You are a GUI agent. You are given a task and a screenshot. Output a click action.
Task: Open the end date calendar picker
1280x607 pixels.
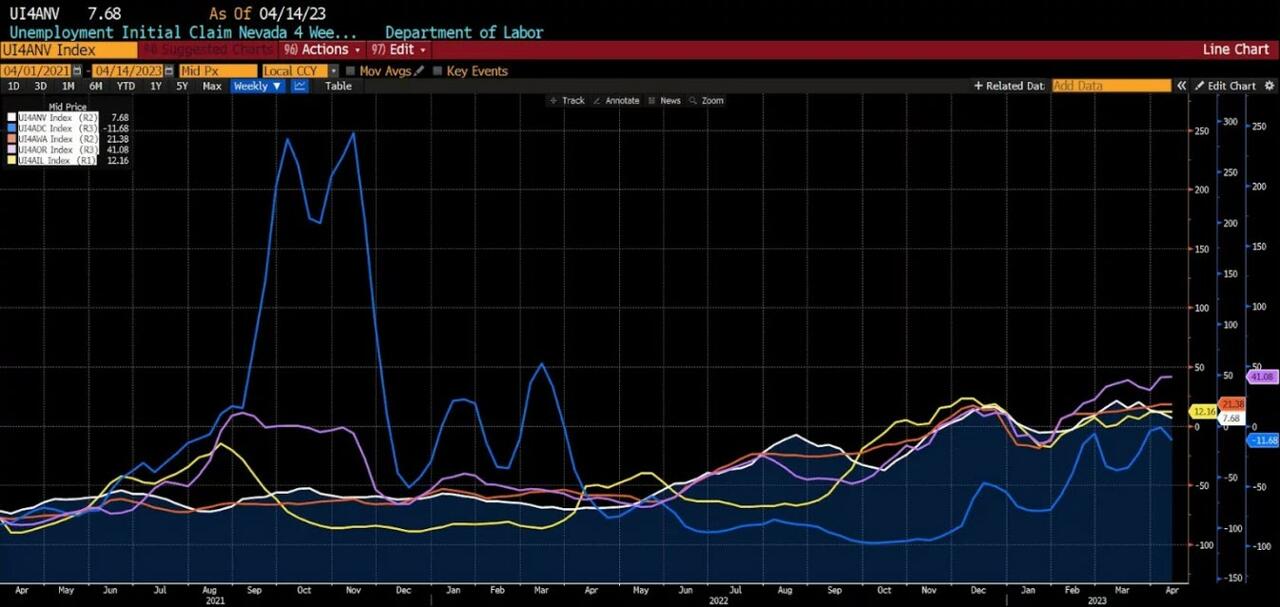click(x=169, y=71)
